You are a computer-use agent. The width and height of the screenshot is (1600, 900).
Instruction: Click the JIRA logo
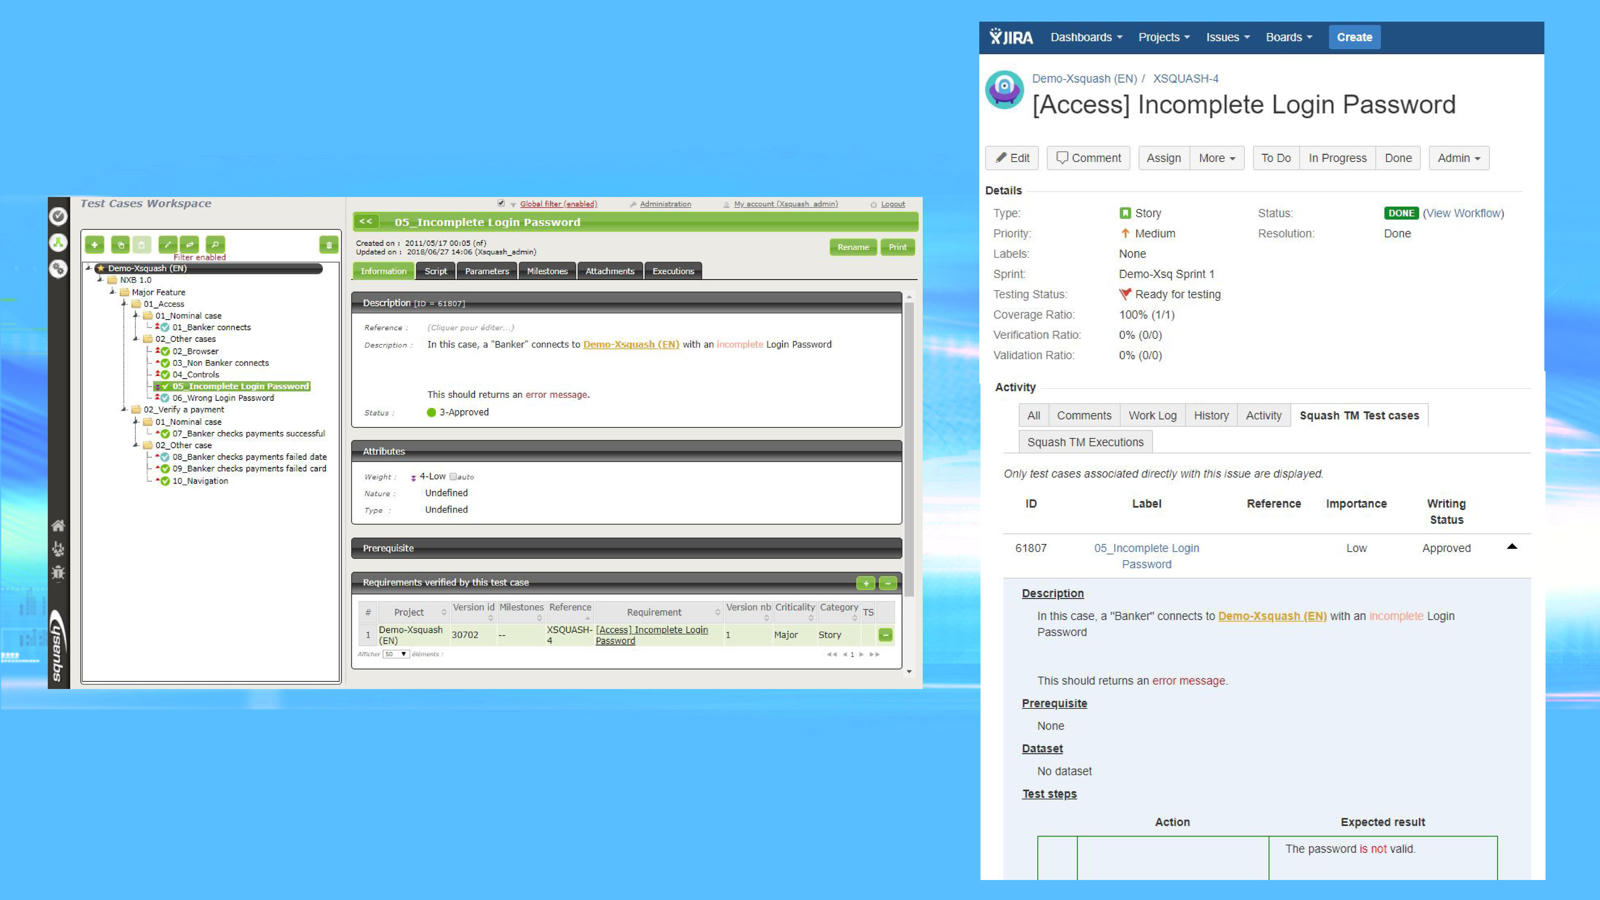[1011, 37]
